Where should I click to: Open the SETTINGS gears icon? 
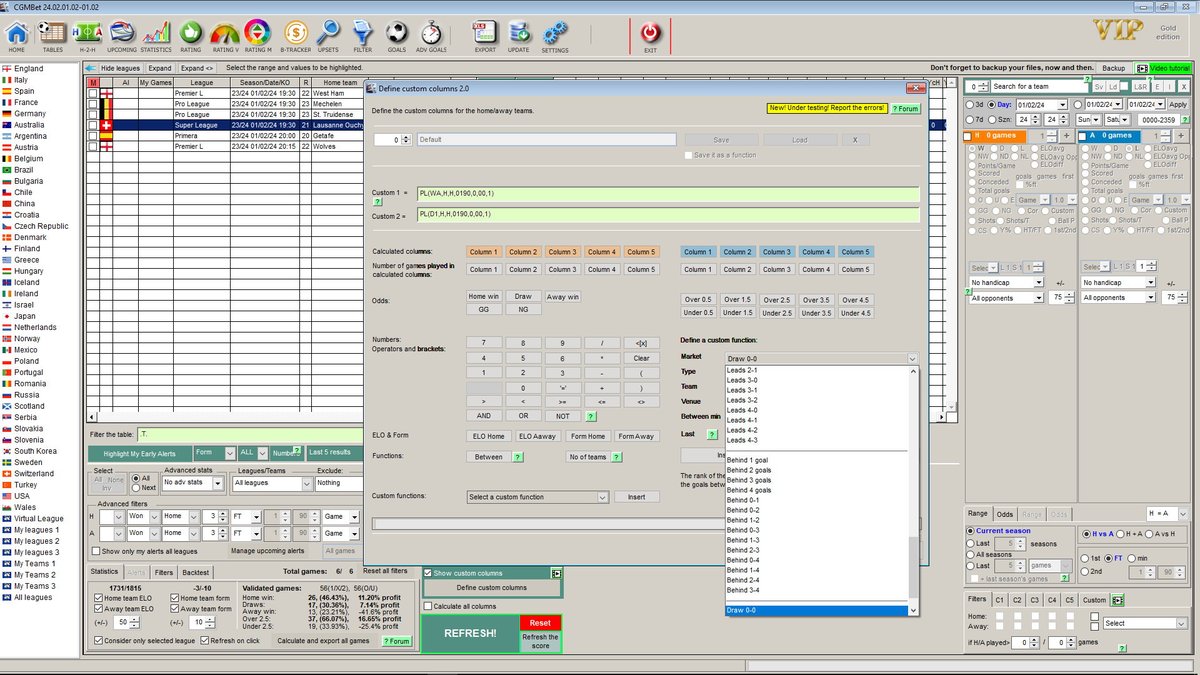(x=554, y=36)
